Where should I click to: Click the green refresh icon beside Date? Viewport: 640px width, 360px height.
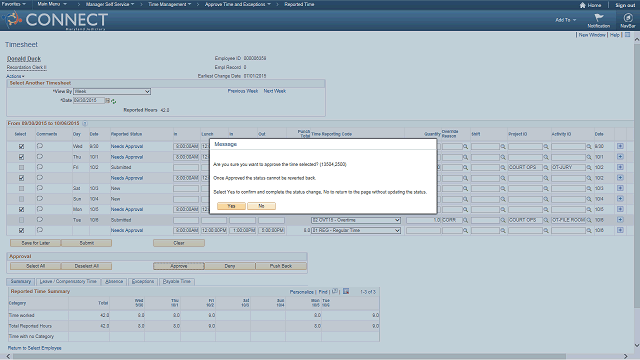(113, 101)
